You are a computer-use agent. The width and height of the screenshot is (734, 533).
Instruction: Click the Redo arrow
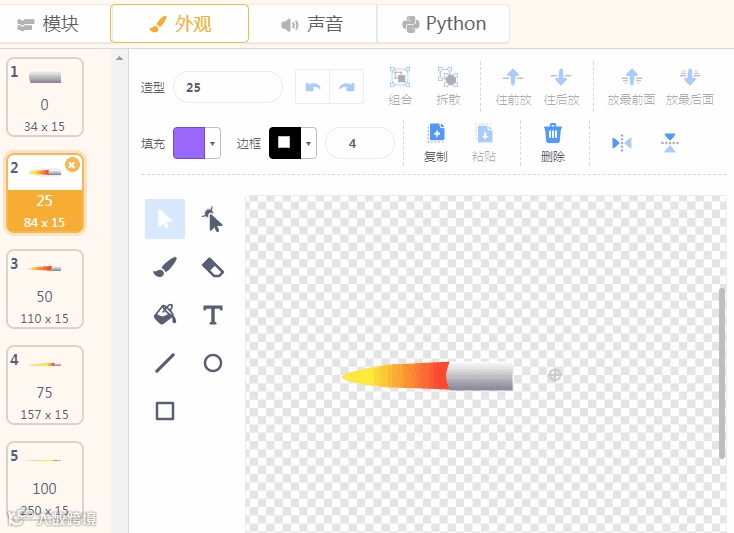[347, 87]
